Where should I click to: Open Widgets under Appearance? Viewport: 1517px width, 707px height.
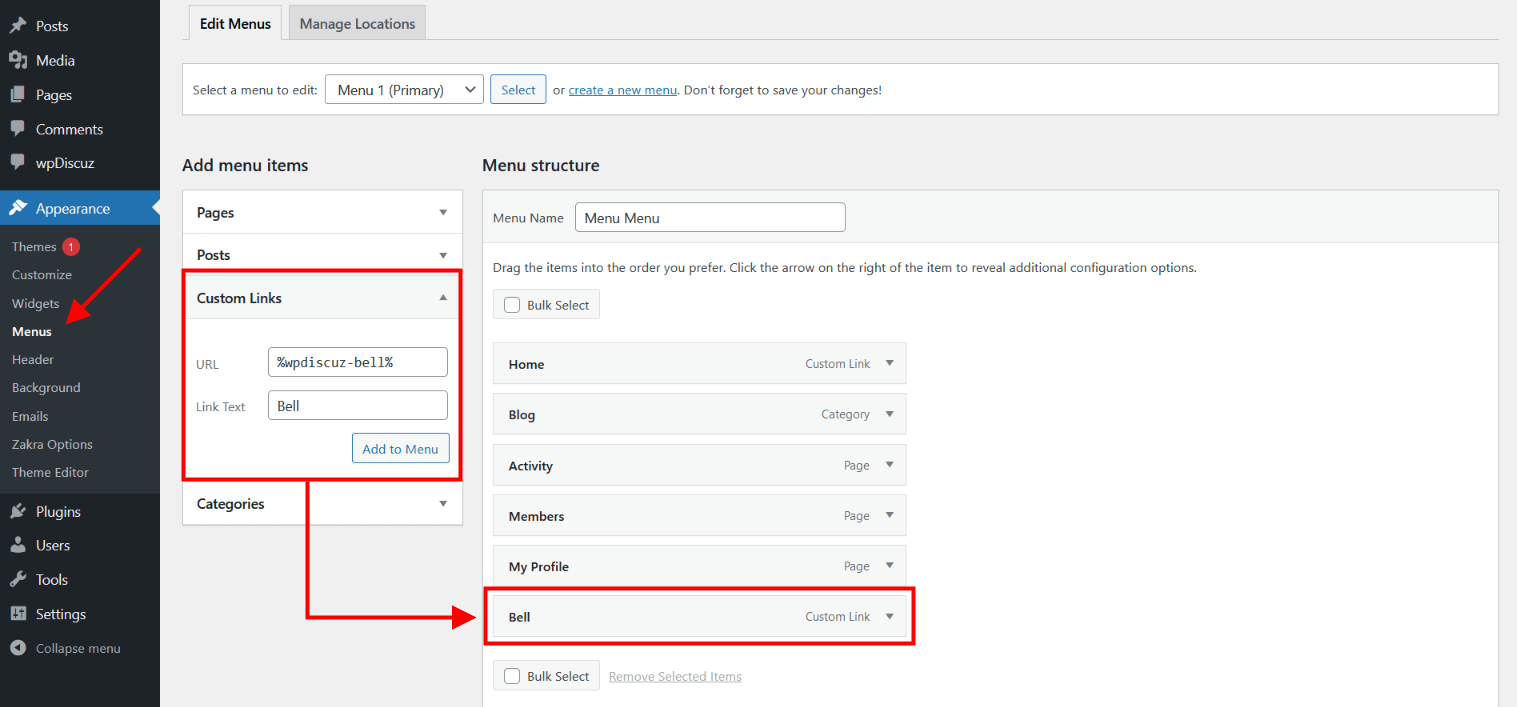pyautogui.click(x=36, y=303)
